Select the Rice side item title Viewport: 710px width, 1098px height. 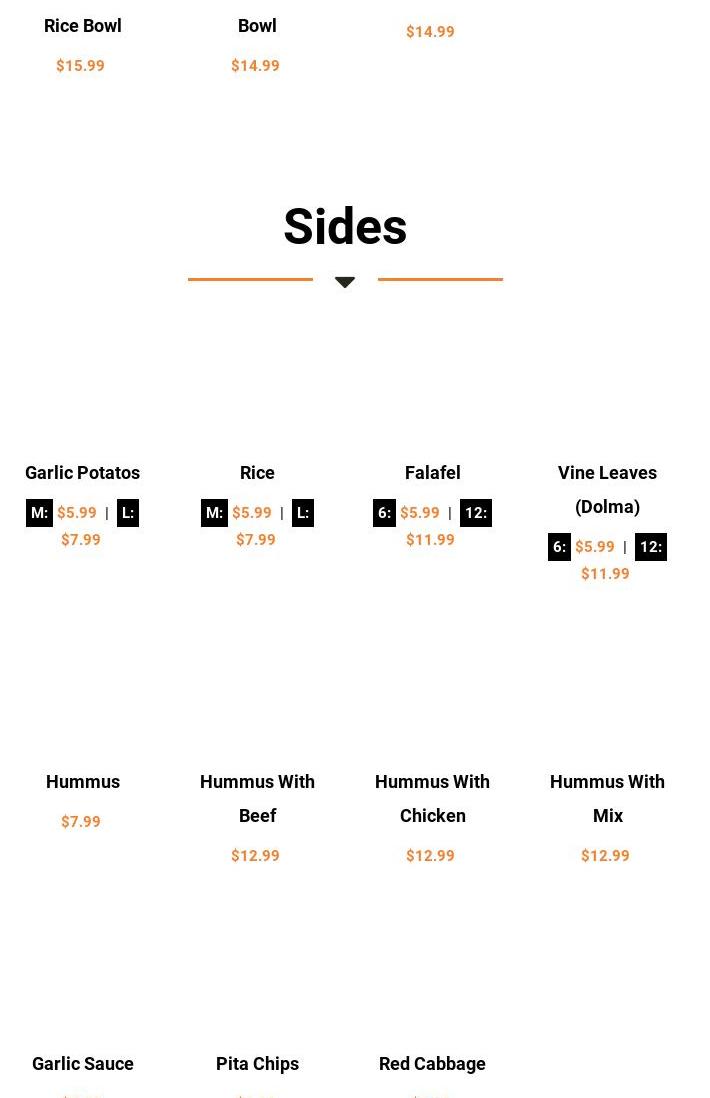pos(257,473)
